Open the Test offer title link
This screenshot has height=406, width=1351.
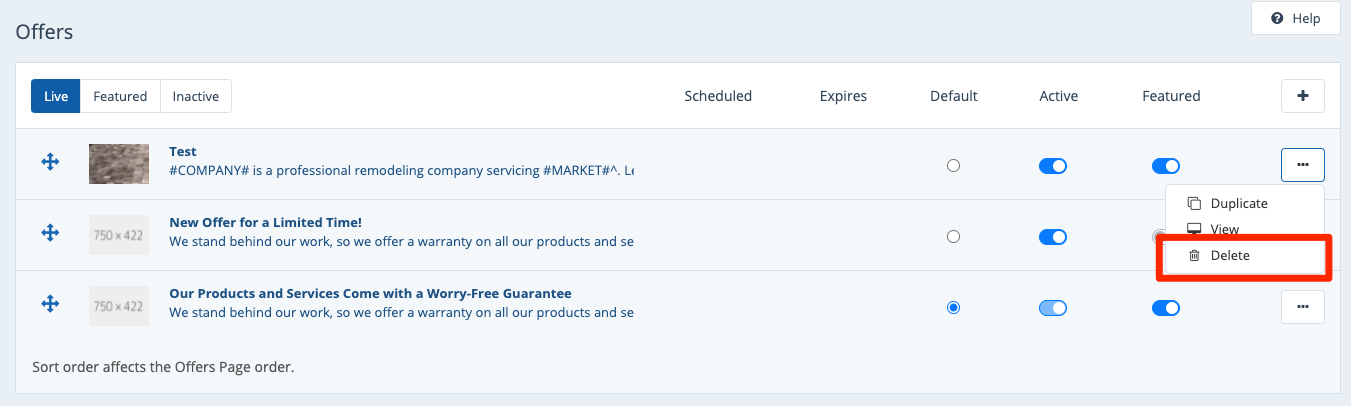183,151
